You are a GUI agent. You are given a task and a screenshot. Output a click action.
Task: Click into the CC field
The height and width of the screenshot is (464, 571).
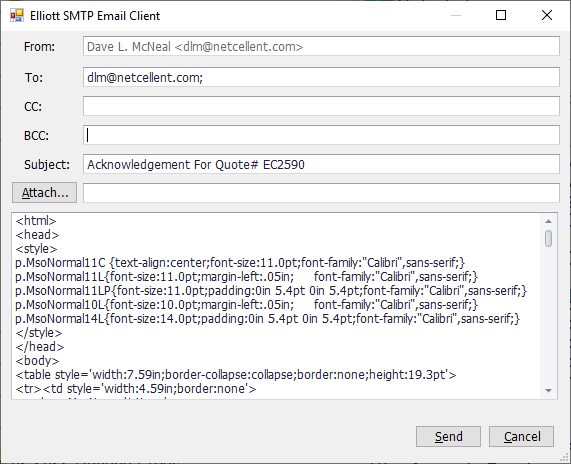pos(321,106)
